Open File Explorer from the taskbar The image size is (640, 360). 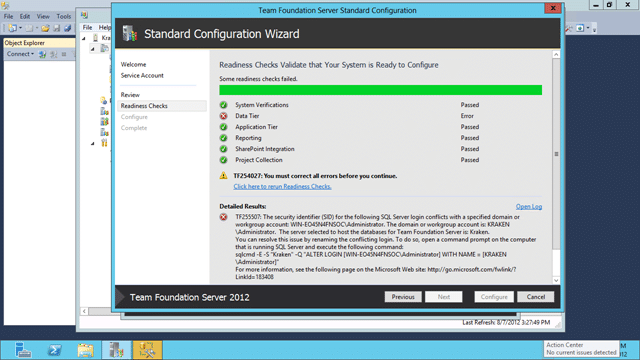click(85, 350)
